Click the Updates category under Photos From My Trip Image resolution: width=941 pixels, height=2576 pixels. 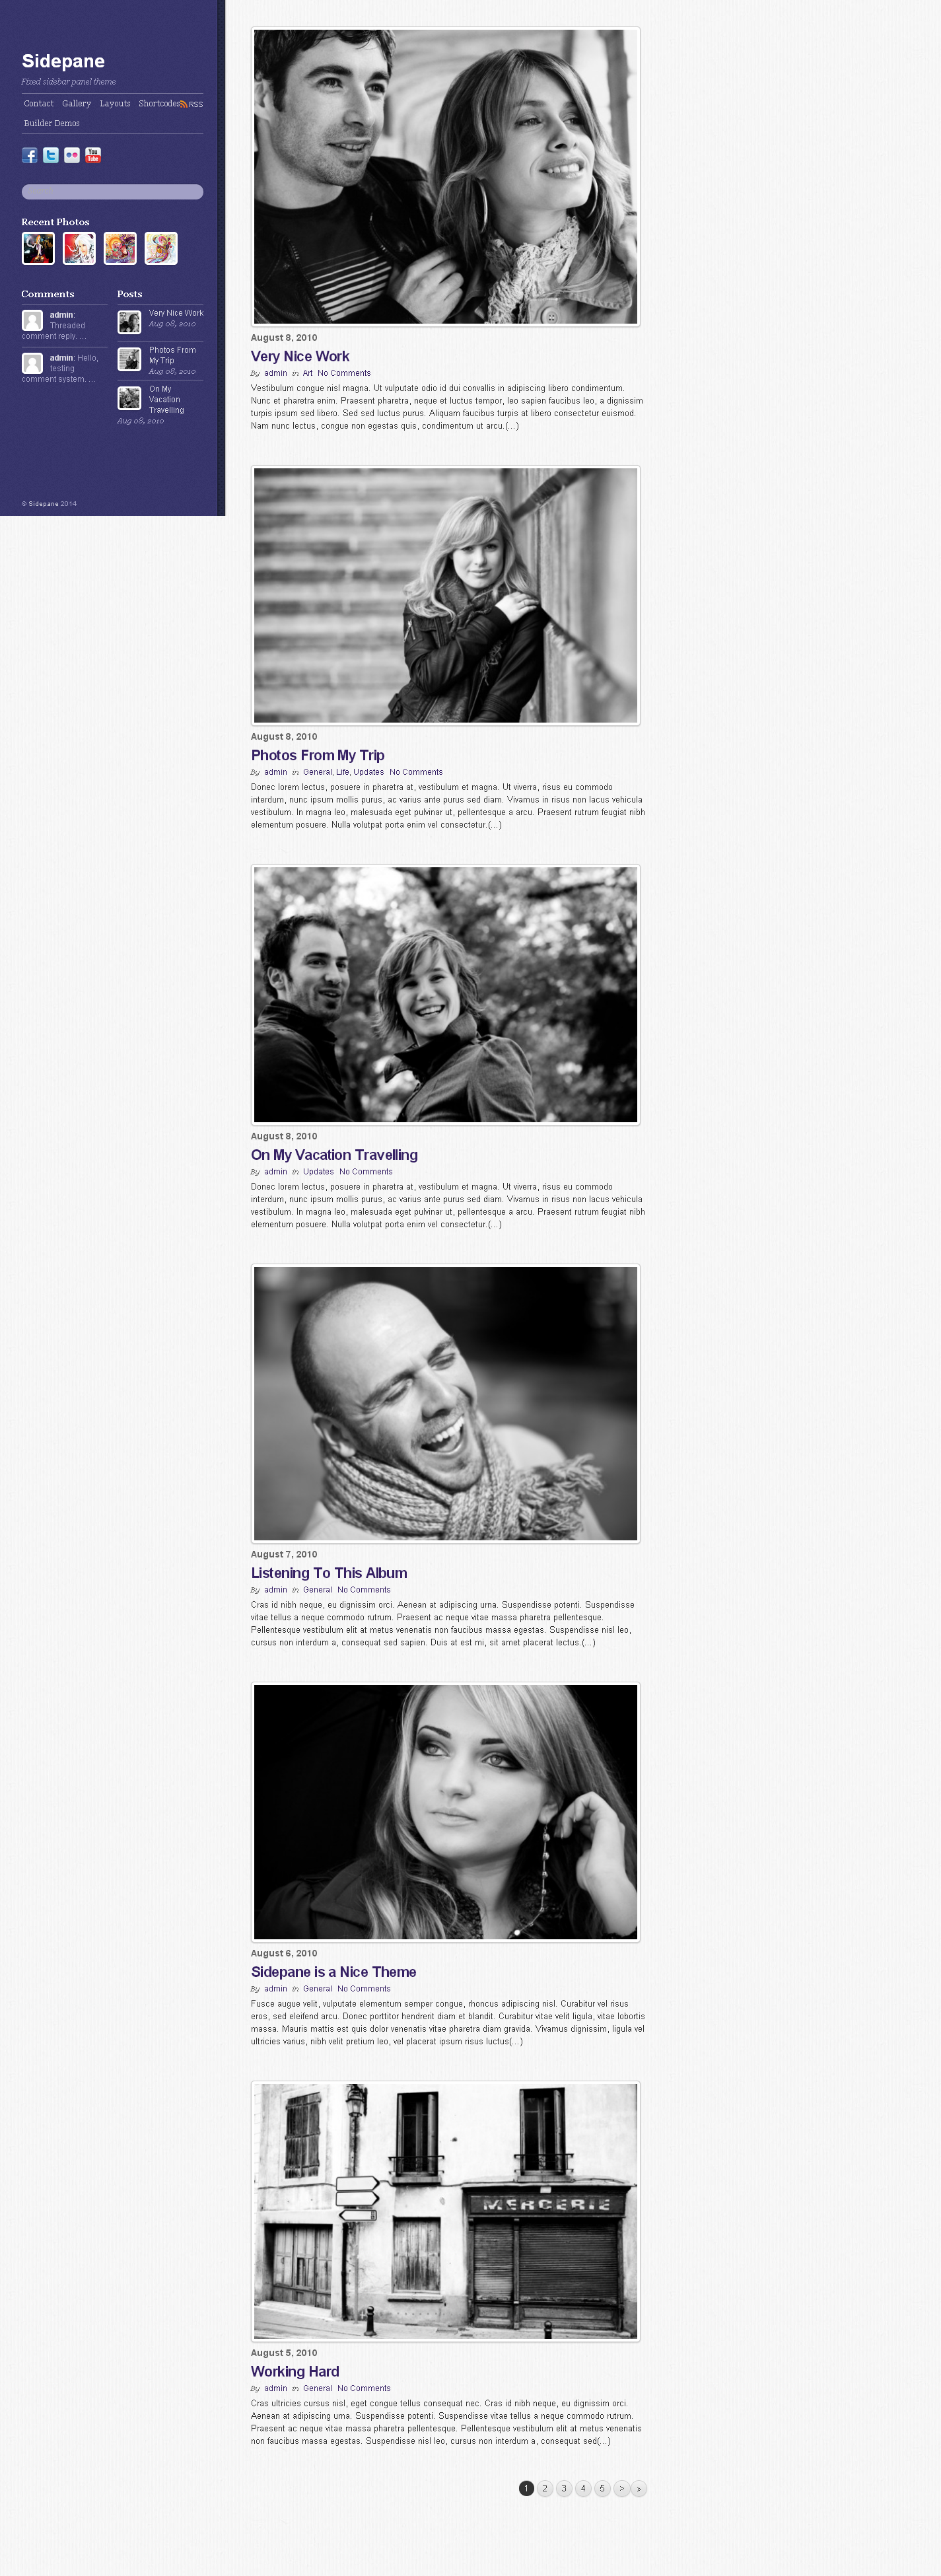[x=368, y=772]
